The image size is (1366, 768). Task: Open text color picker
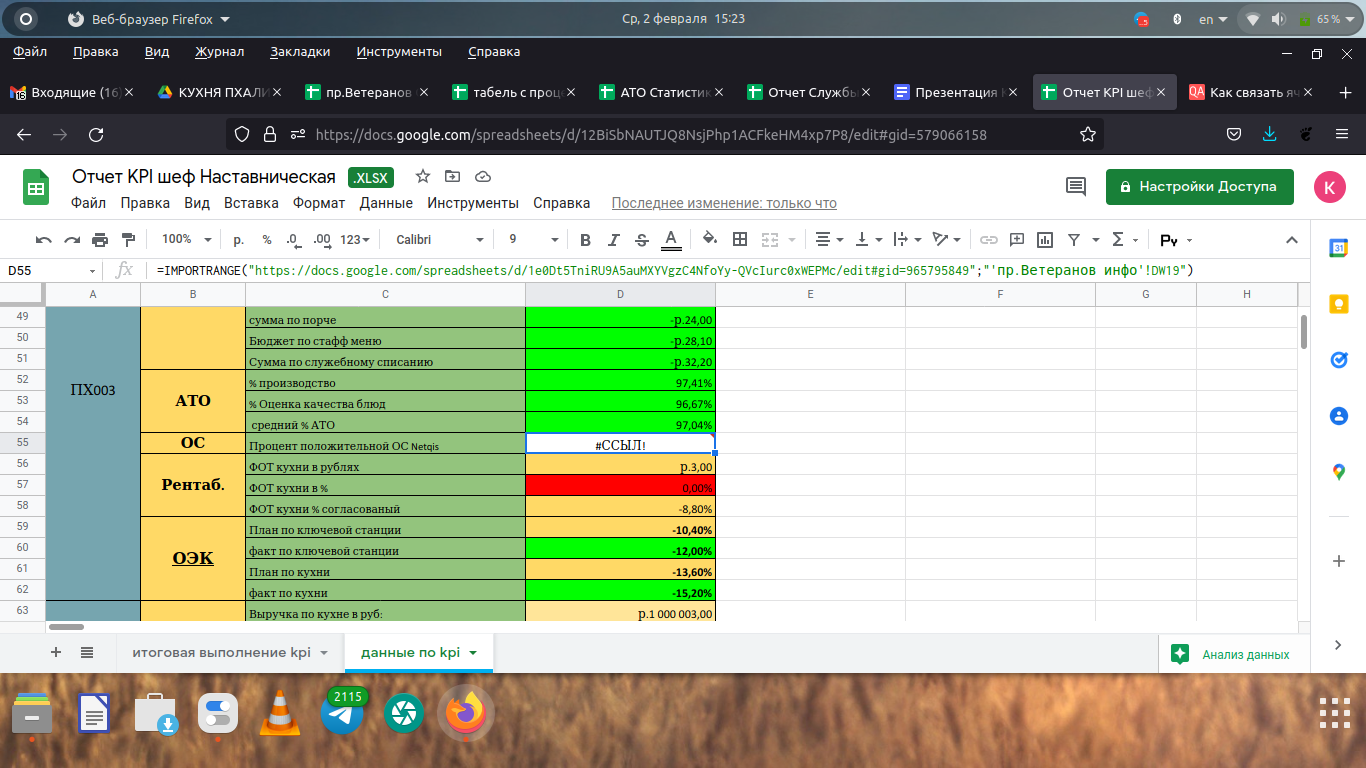671,240
